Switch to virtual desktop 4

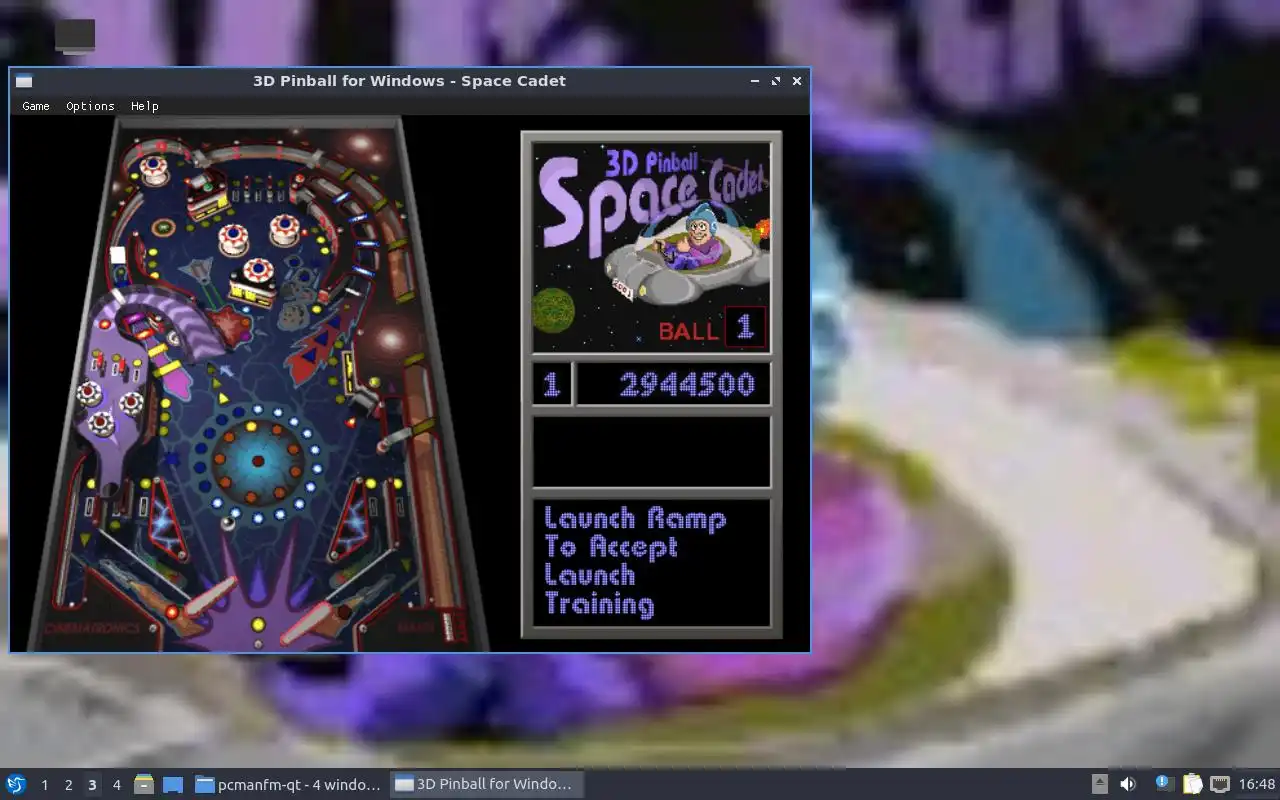click(x=116, y=785)
